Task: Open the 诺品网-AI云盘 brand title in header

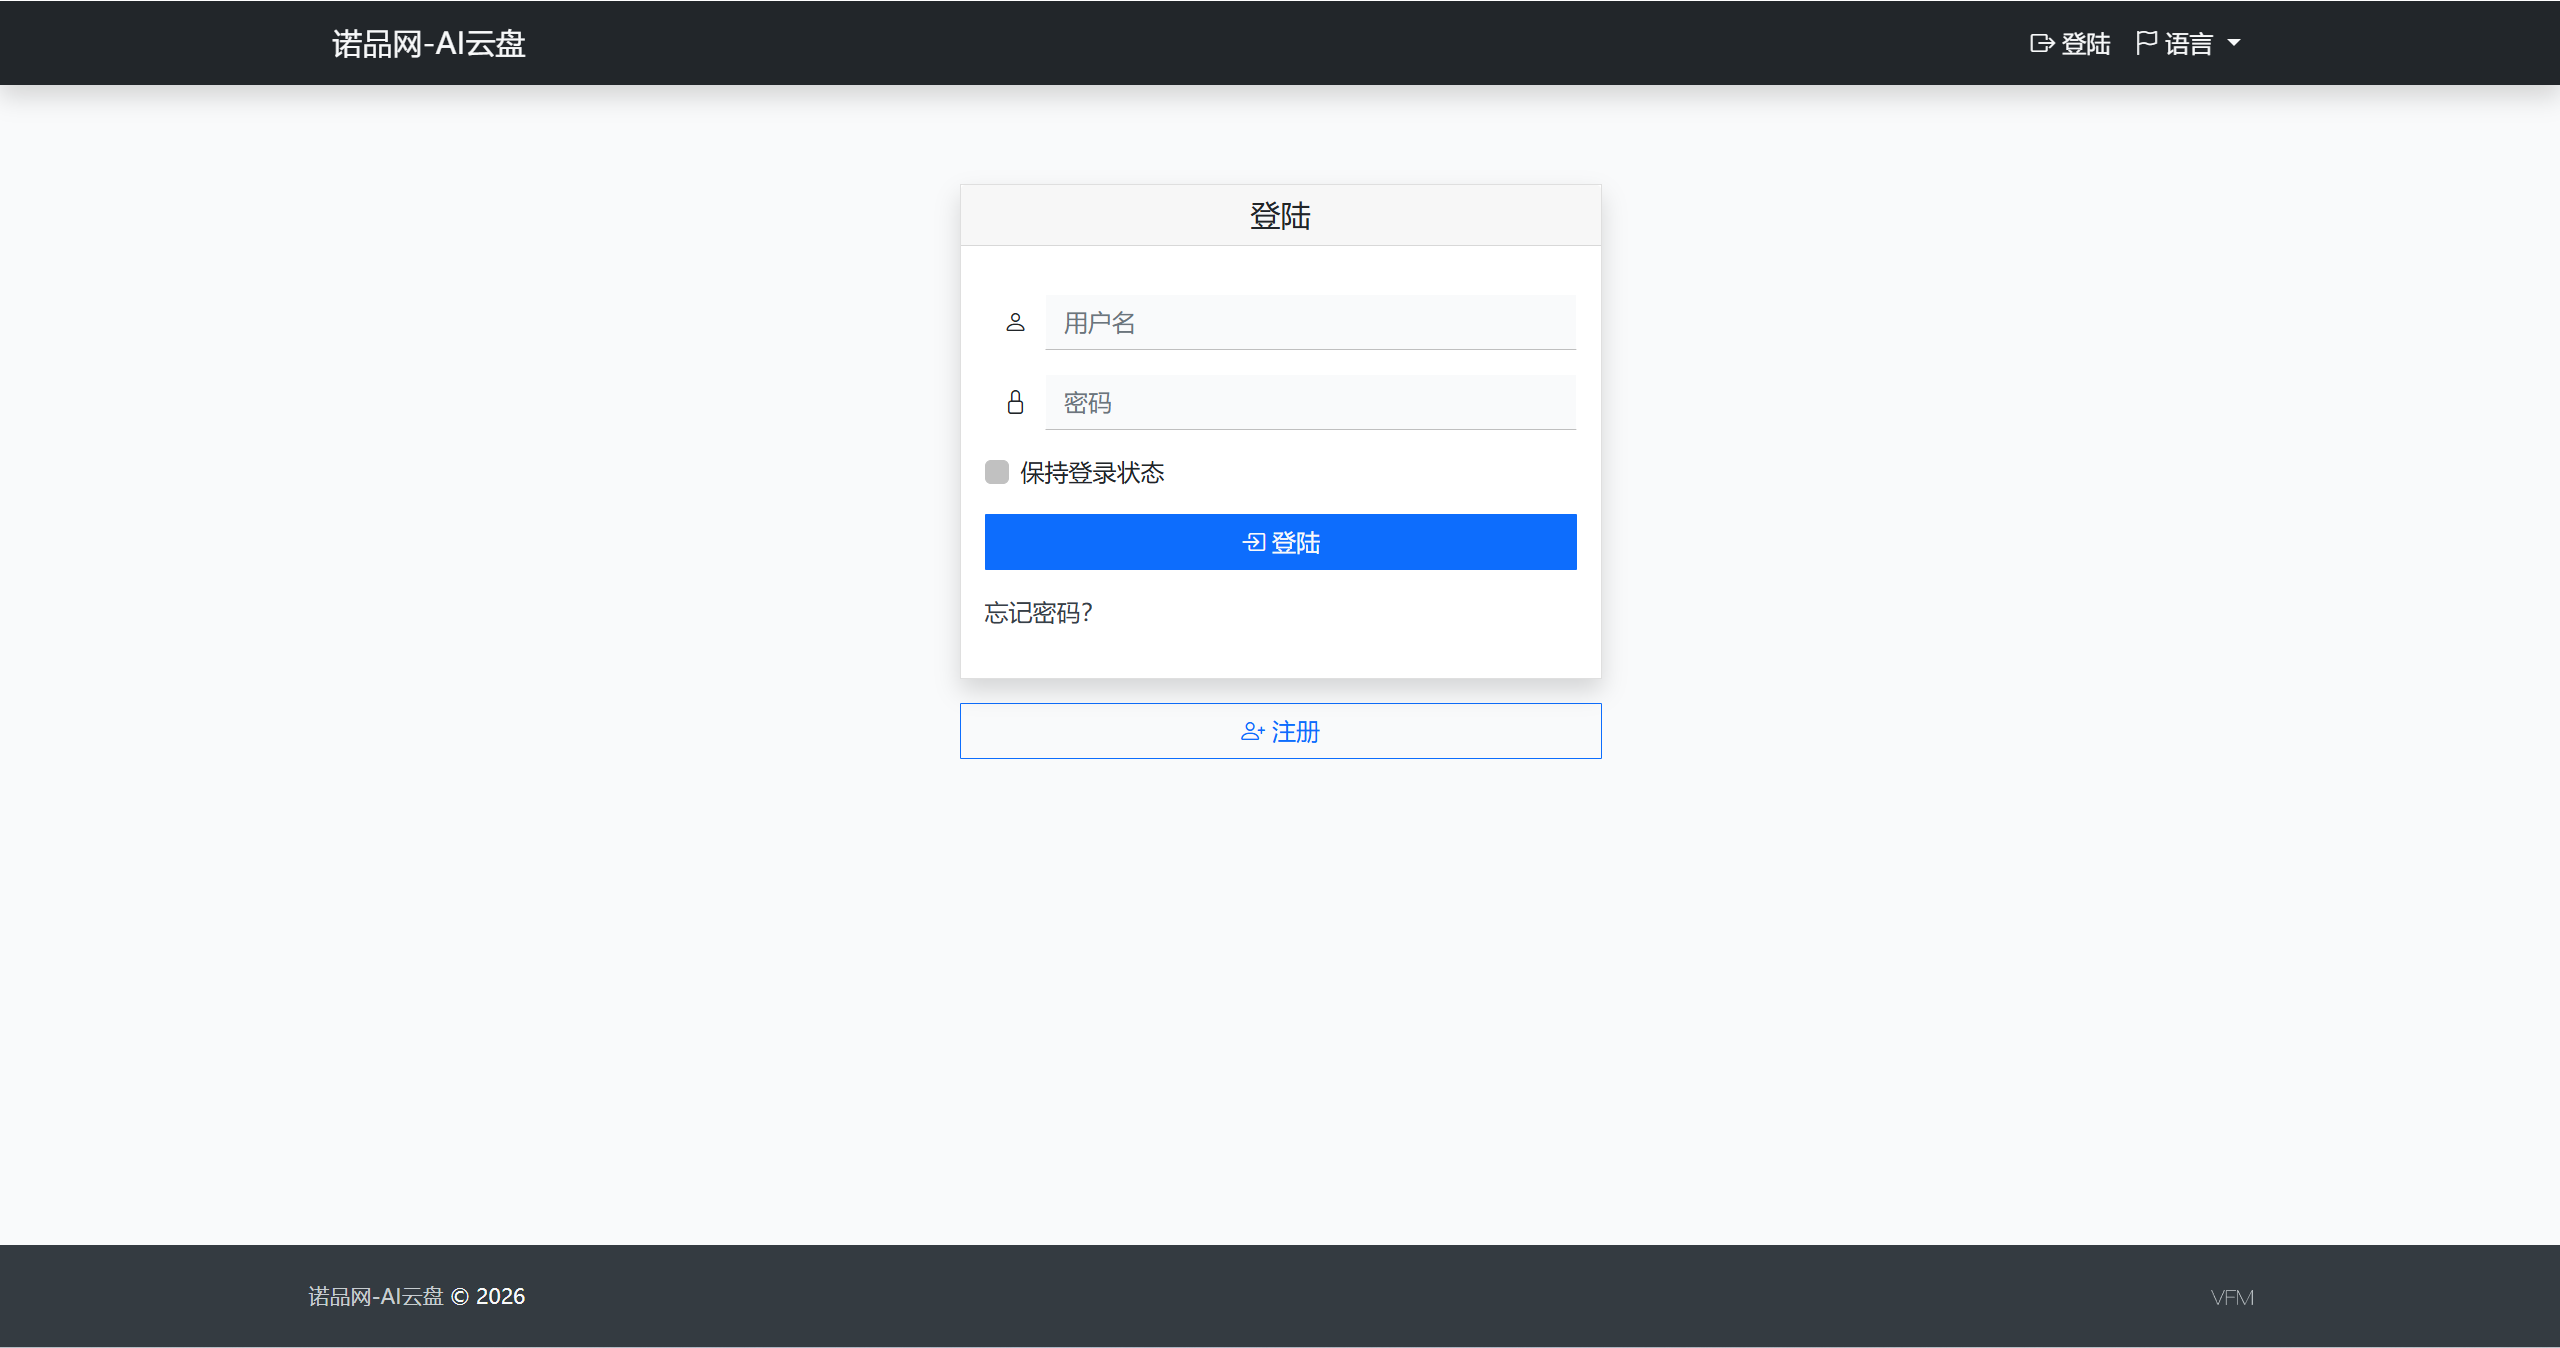Action: pos(429,44)
